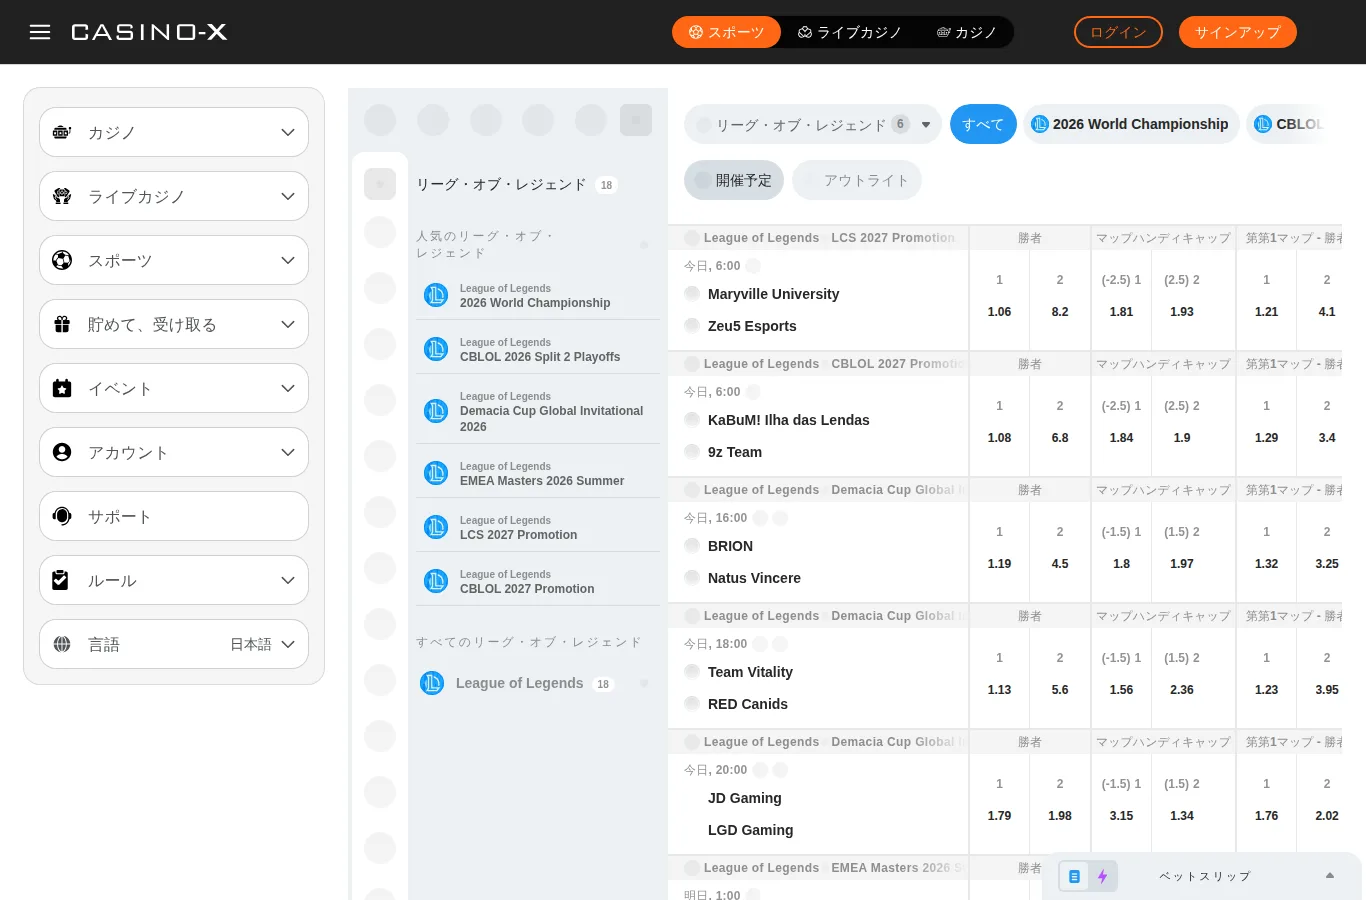The height and width of the screenshot is (900, 1366).
Task: Select the すべて filter chip
Action: coord(983,124)
